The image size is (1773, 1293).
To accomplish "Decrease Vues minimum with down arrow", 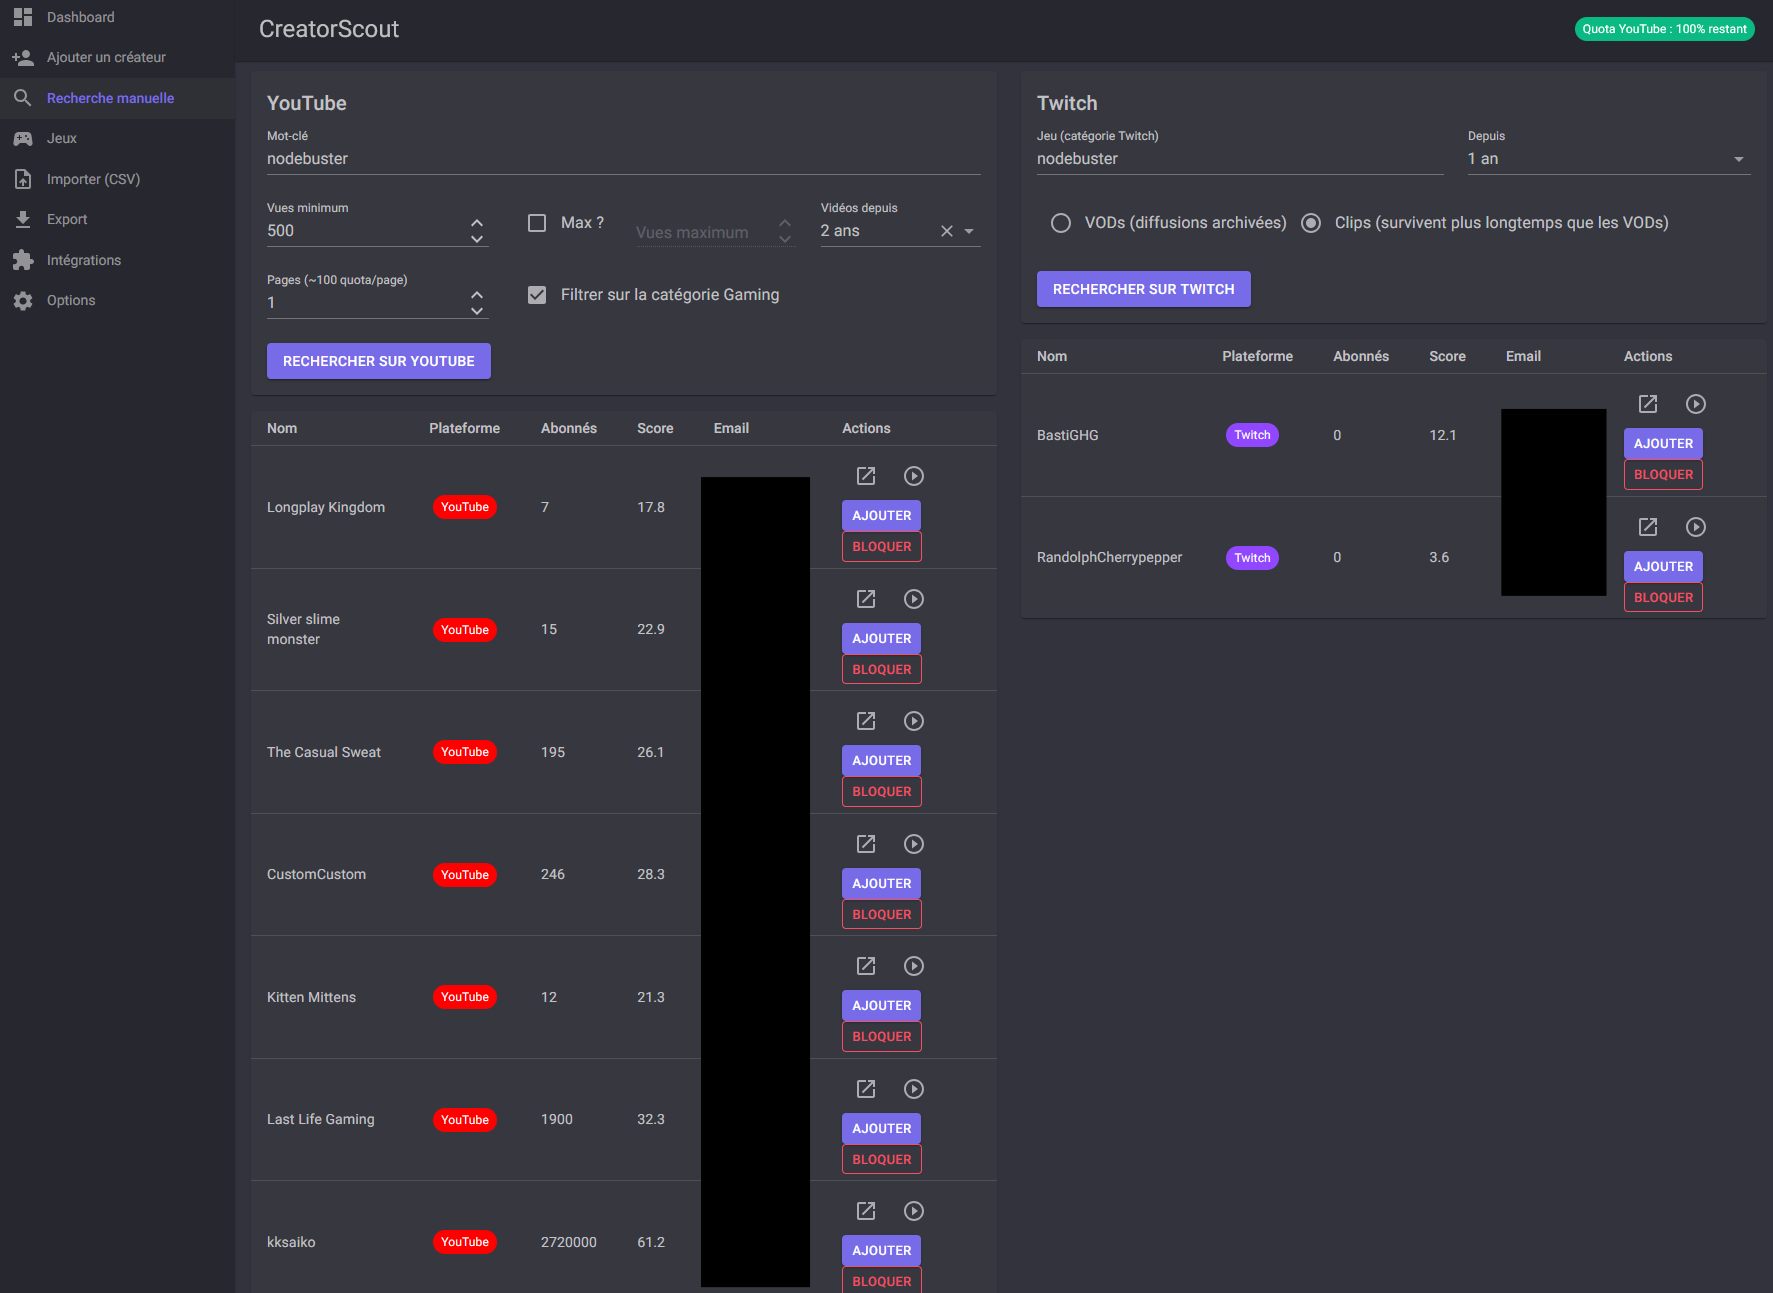I will point(477,239).
